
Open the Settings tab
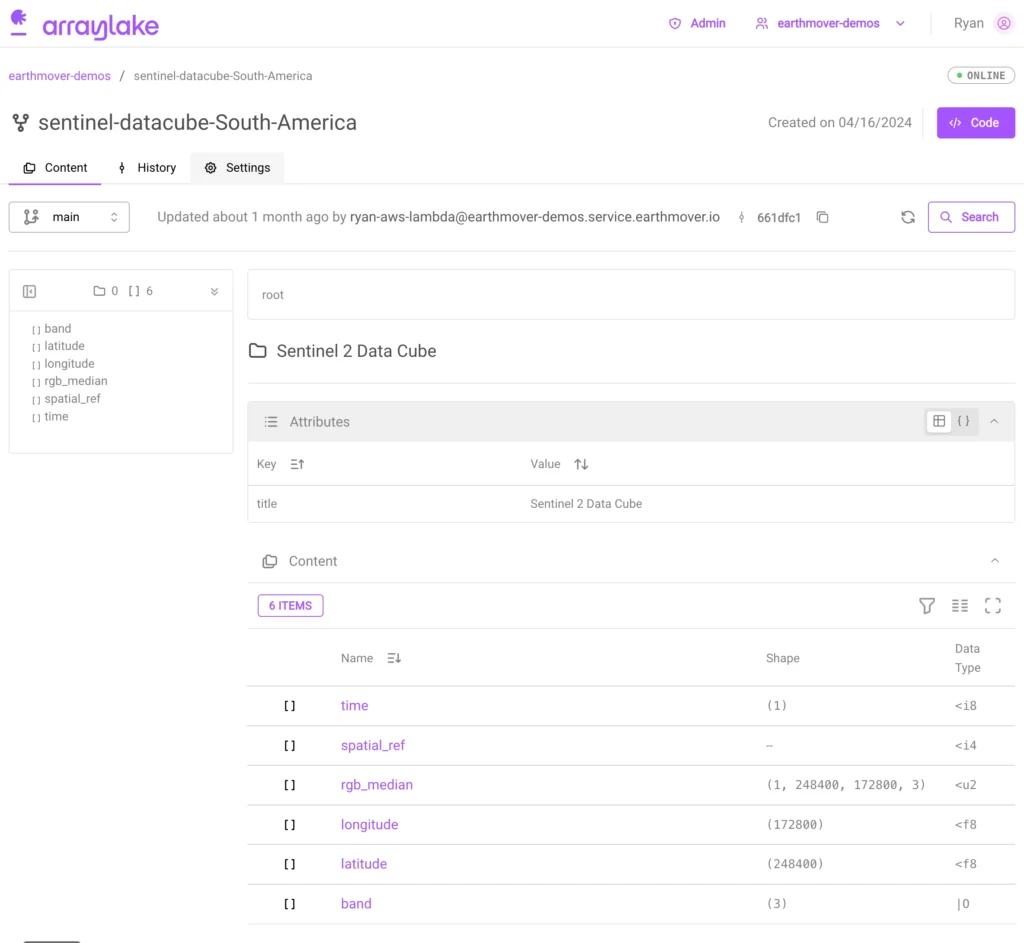(238, 168)
